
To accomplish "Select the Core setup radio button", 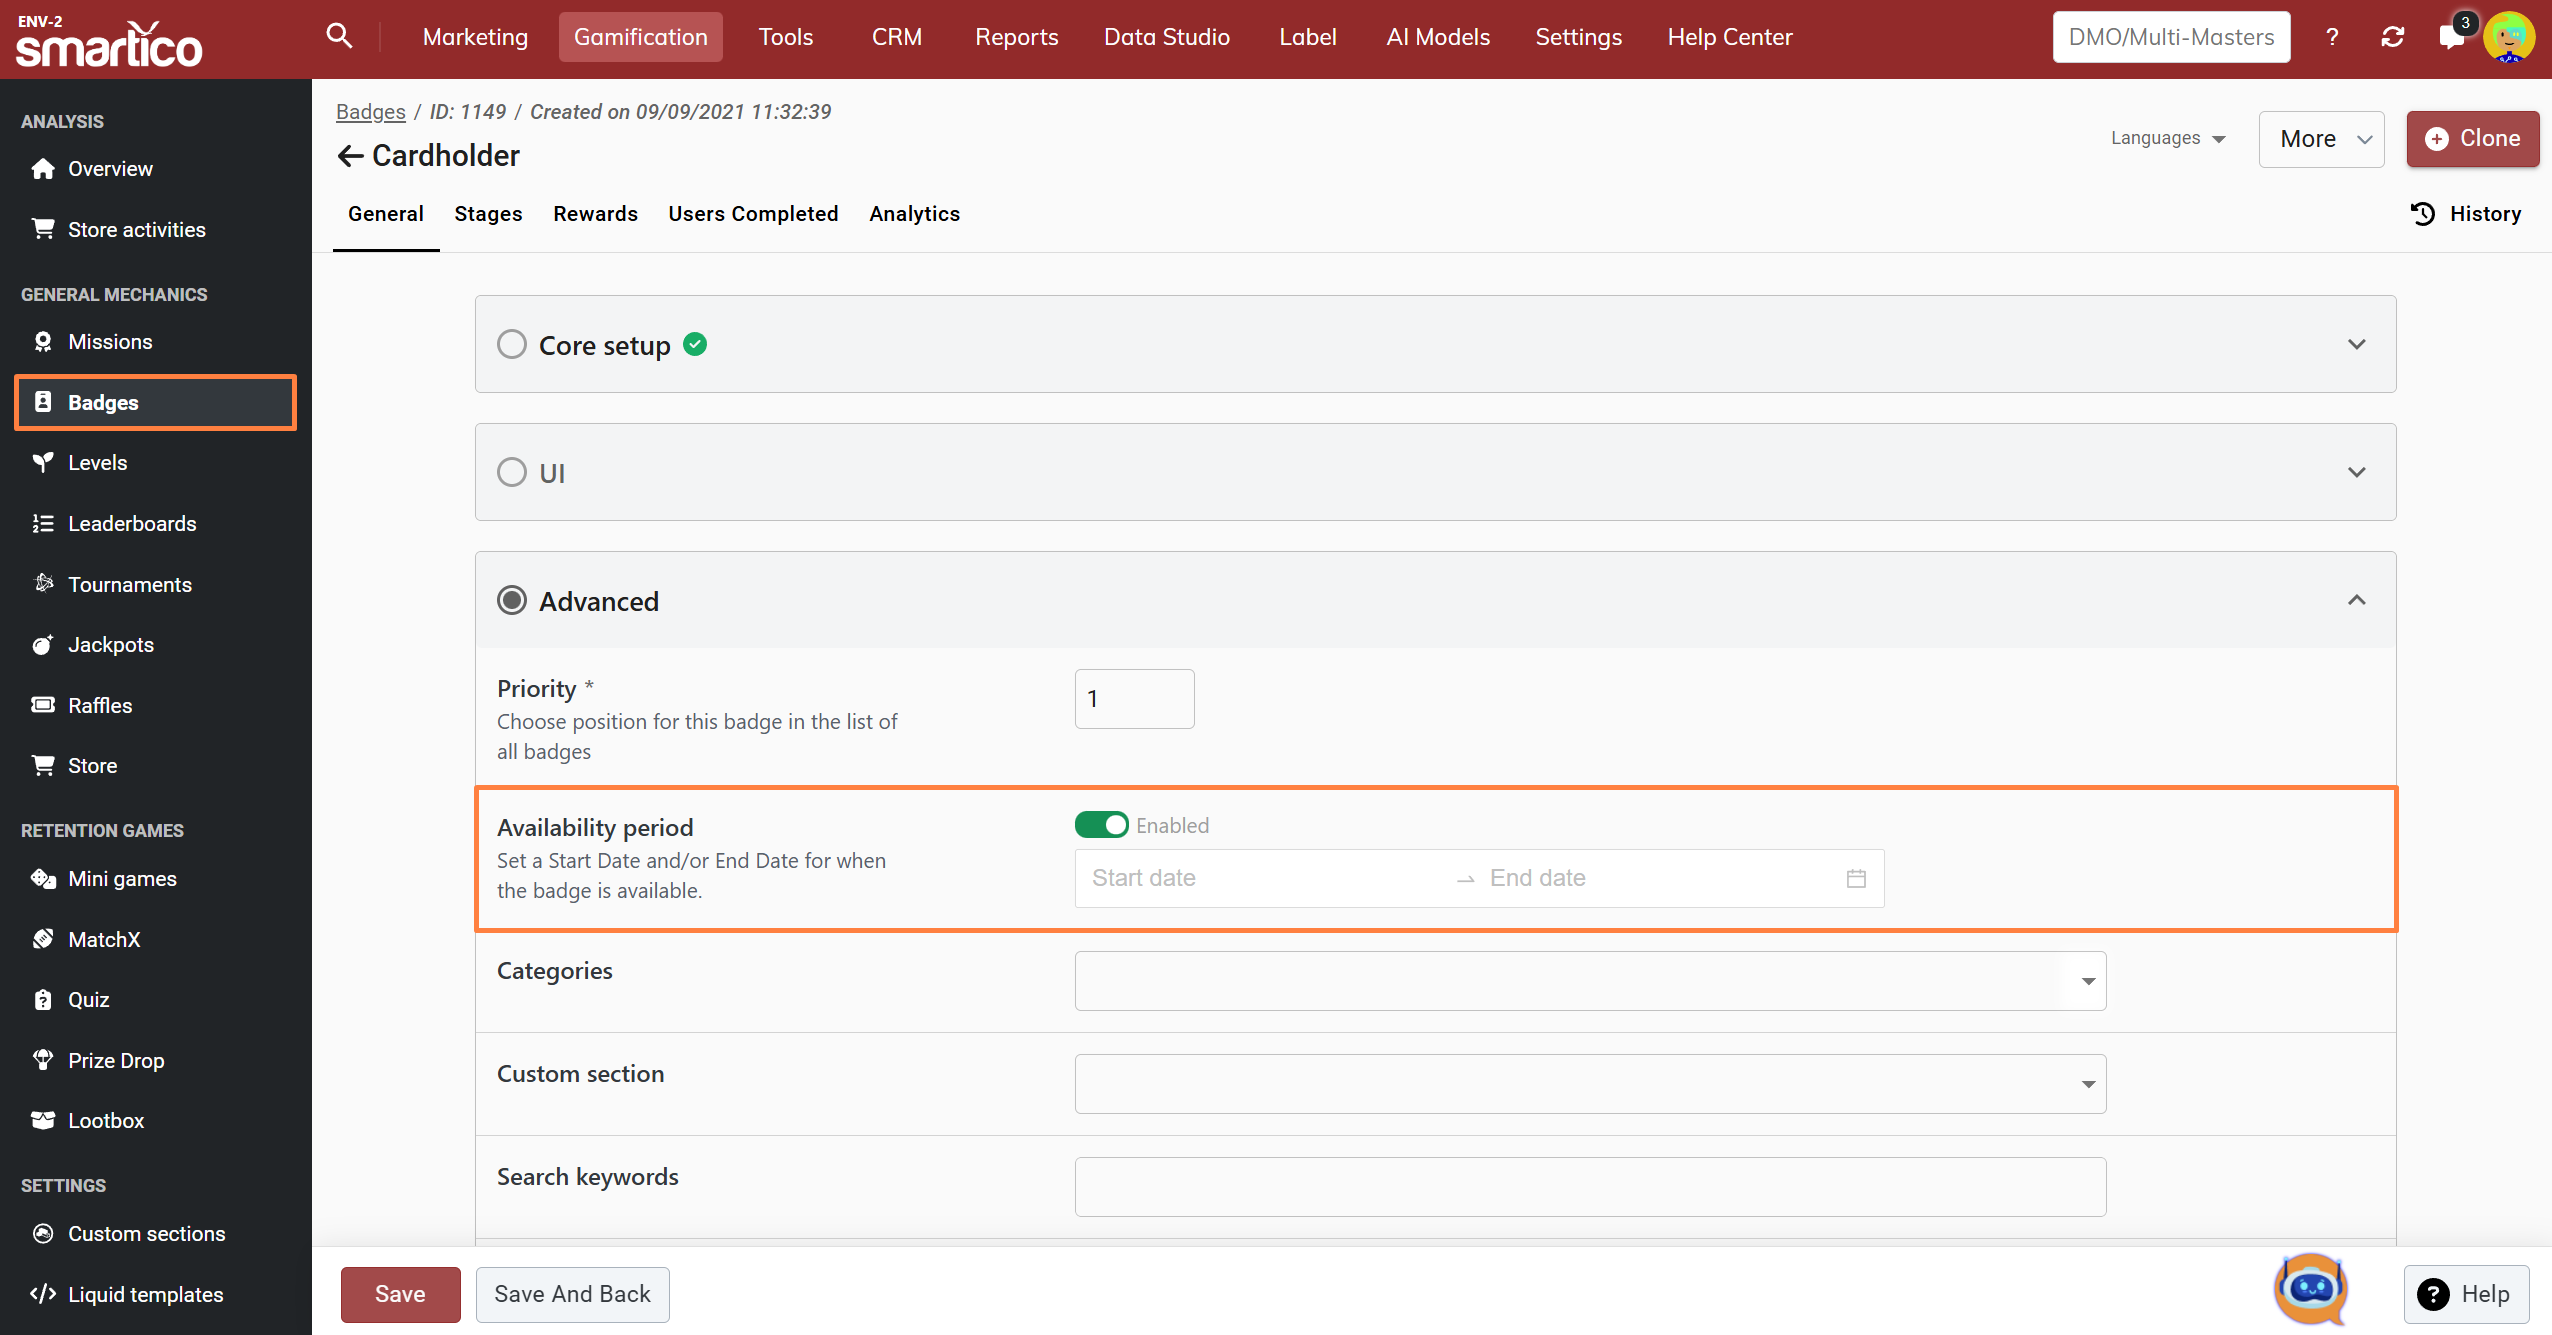I will pyautogui.click(x=512, y=344).
